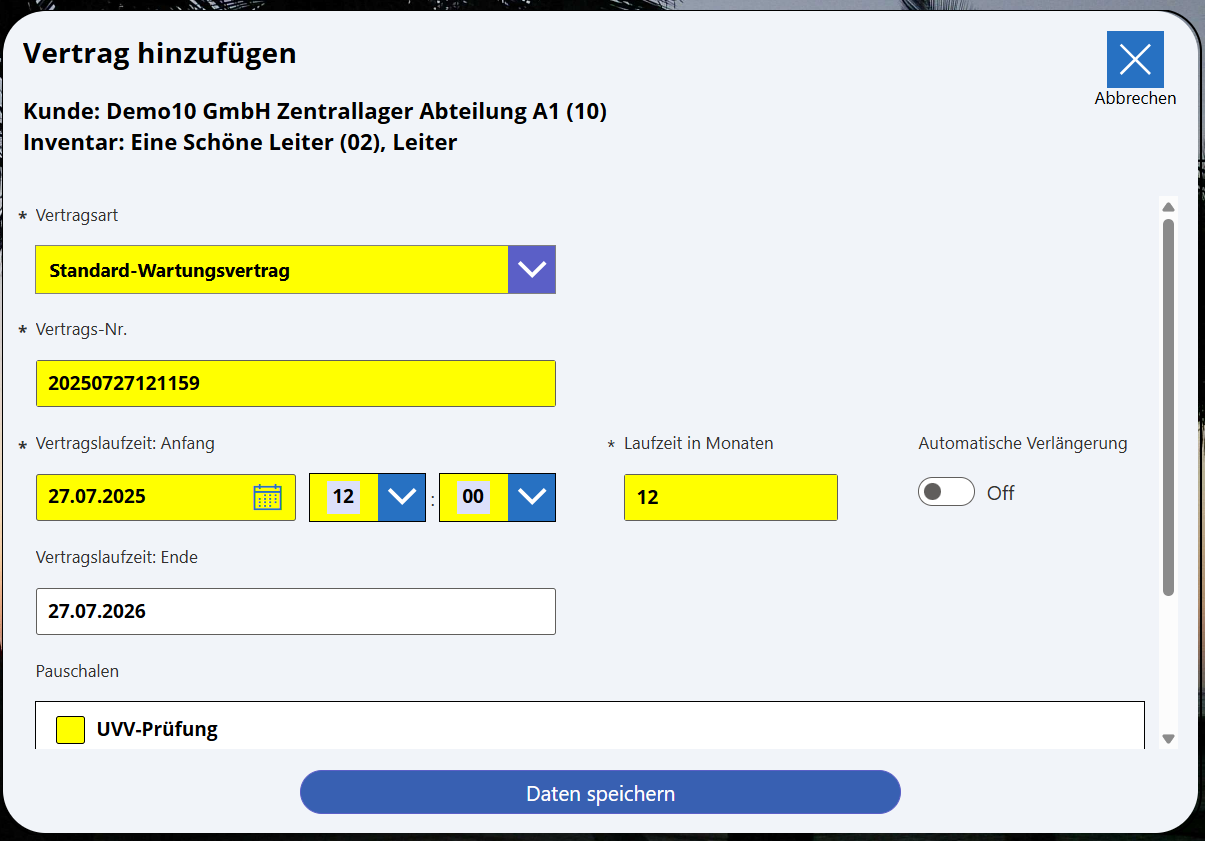This screenshot has height=841, width=1205.
Task: Click the Daten speichern button
Action: [600, 792]
